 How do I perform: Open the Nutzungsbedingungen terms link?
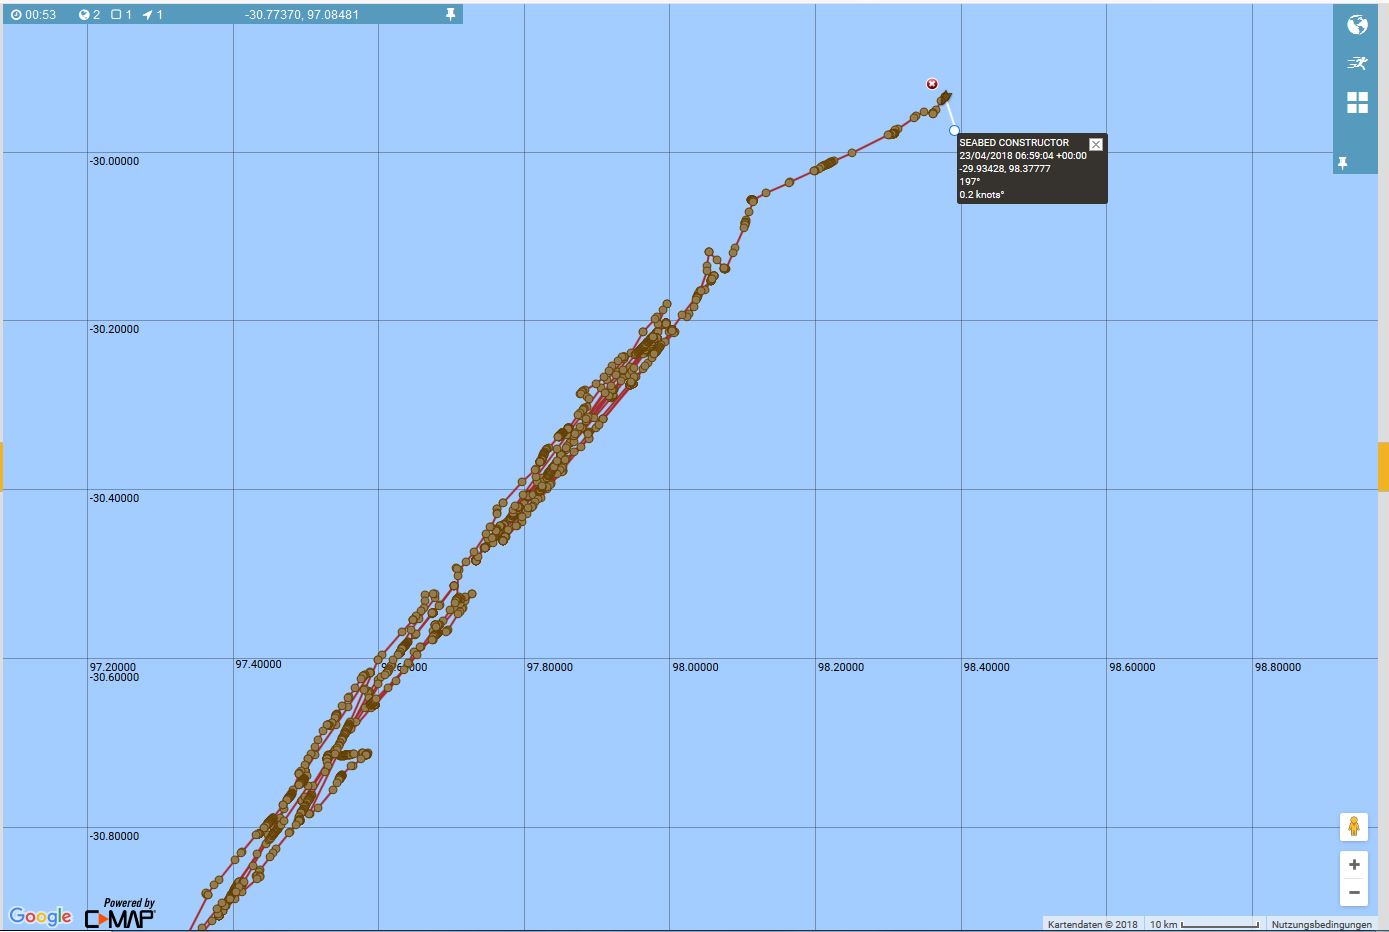point(1321,925)
